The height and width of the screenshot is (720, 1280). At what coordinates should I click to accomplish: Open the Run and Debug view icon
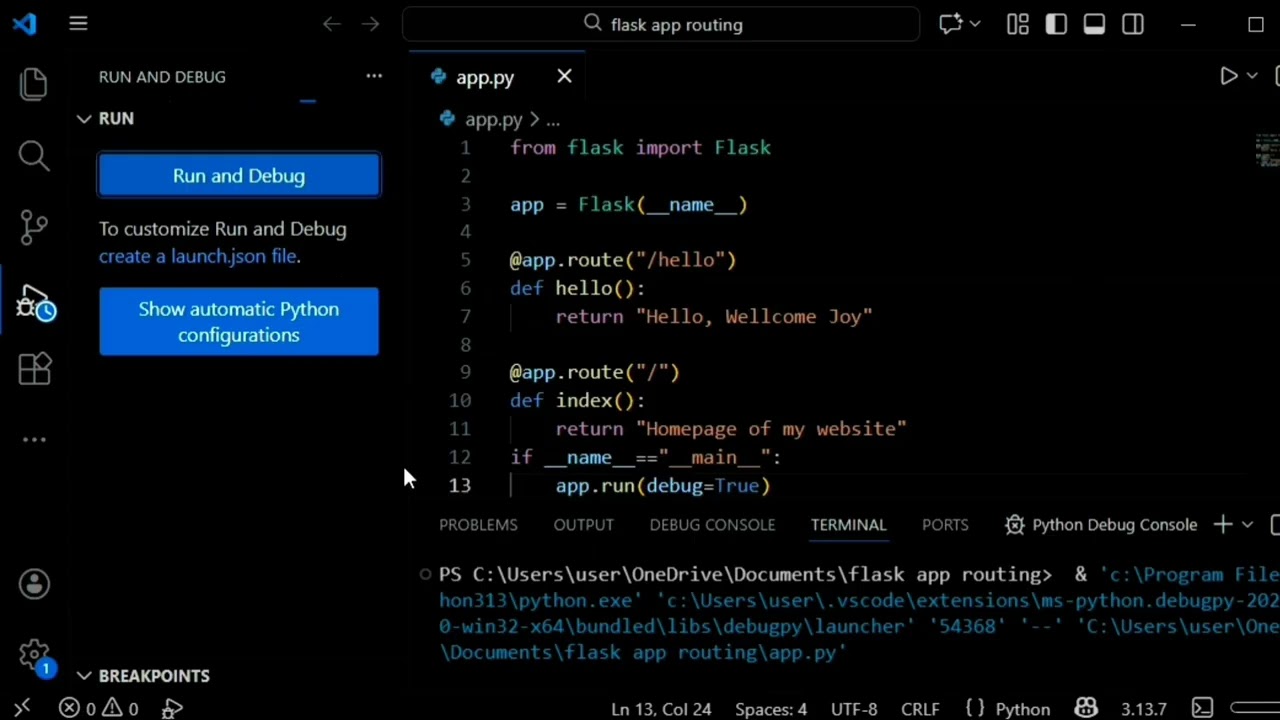coord(36,303)
